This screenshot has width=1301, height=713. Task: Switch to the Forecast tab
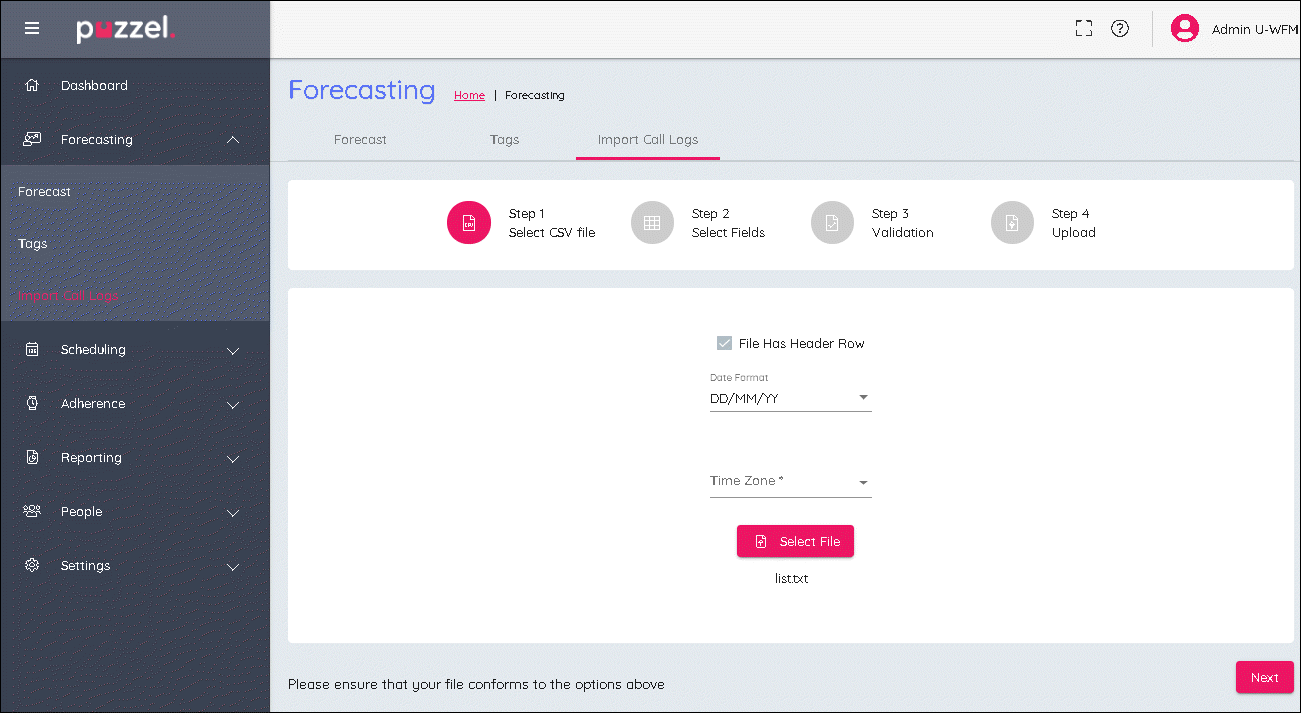pos(360,140)
